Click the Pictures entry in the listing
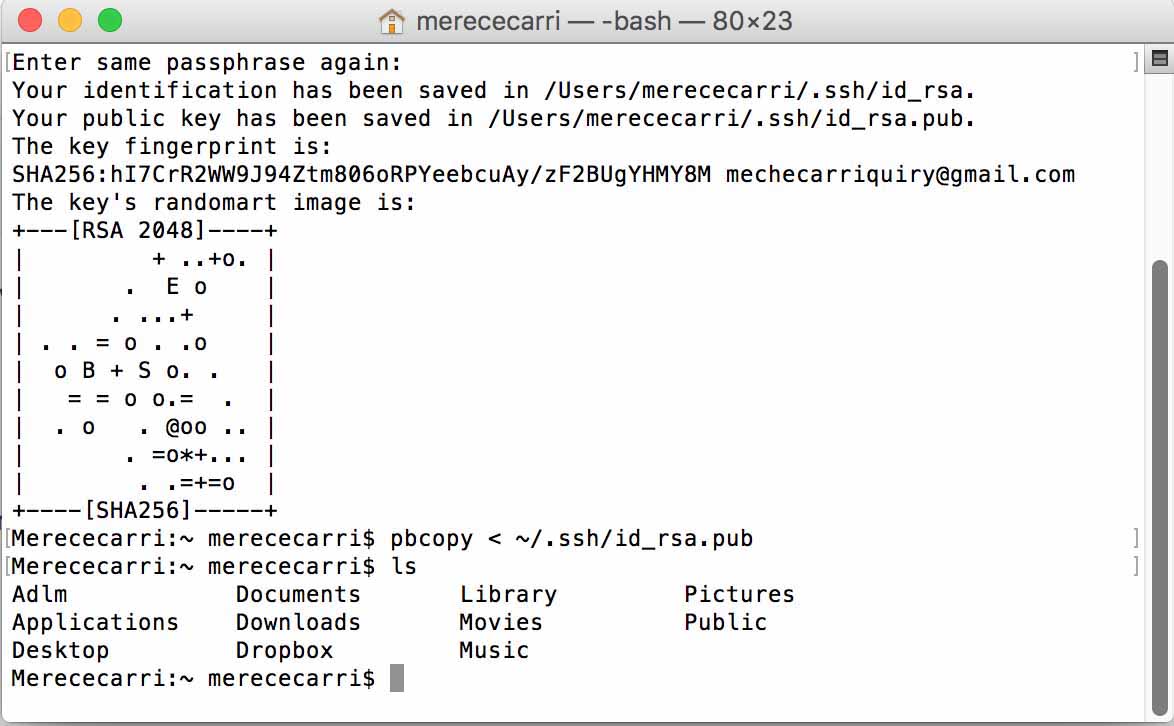This screenshot has width=1174, height=726. click(x=739, y=594)
